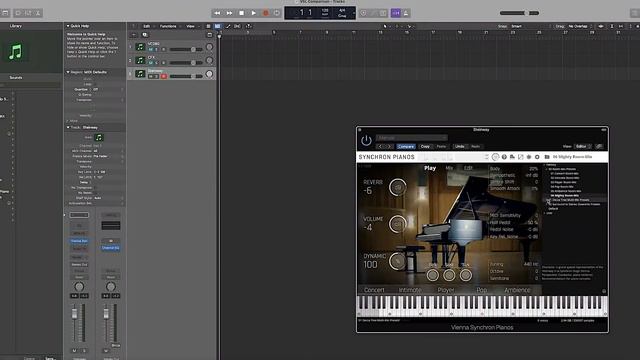This screenshot has height=360, width=640.
Task: Select the Intimate preset button
Action: point(410,290)
